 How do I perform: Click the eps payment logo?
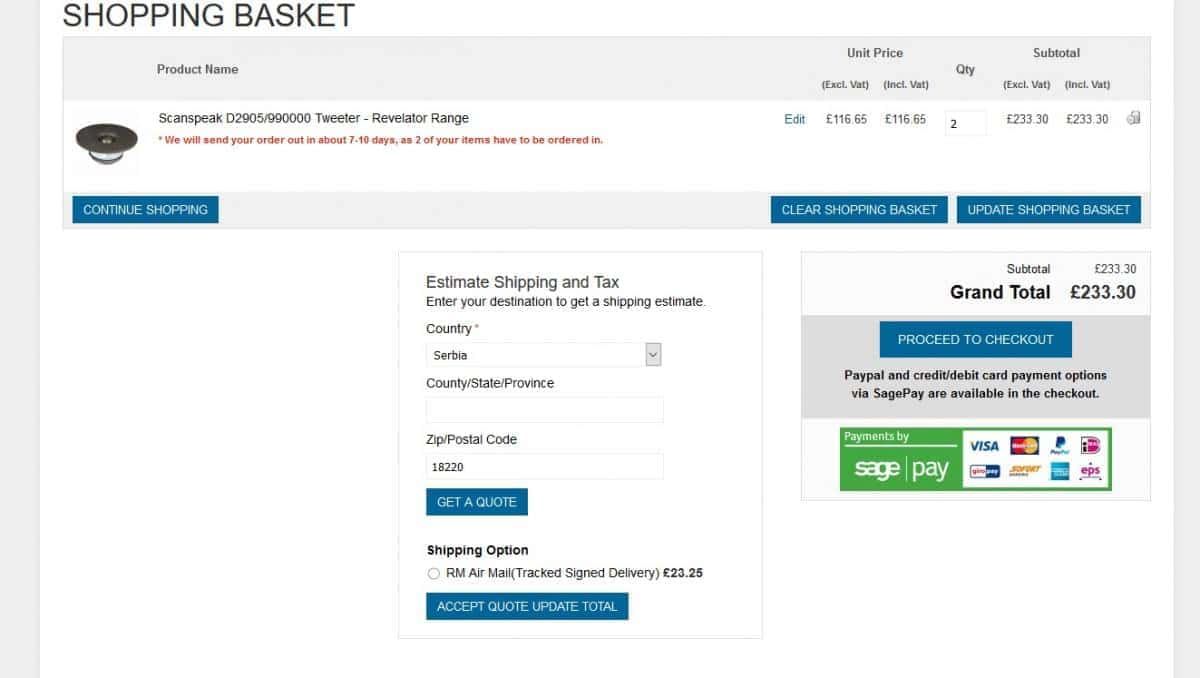click(1090, 471)
